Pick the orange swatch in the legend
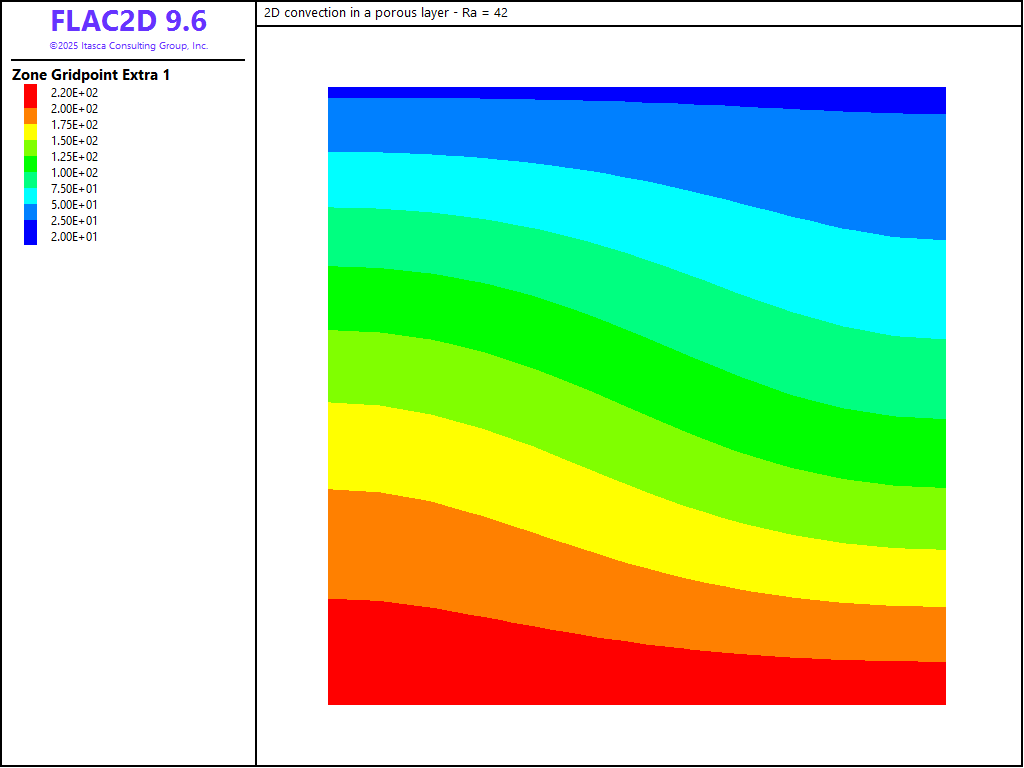1024x768 pixels. point(30,116)
